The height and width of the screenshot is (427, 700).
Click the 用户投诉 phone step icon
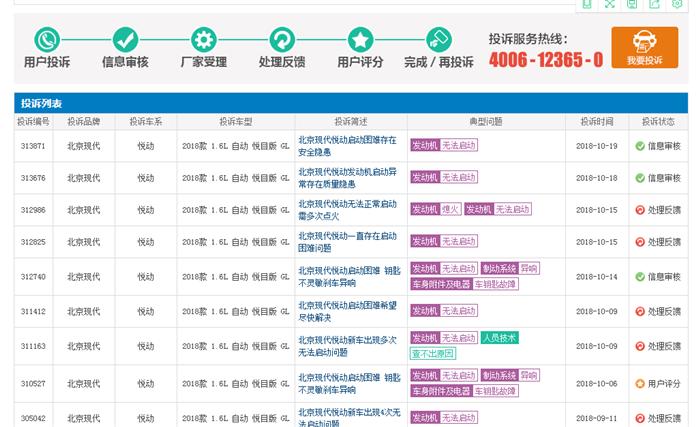coord(47,40)
